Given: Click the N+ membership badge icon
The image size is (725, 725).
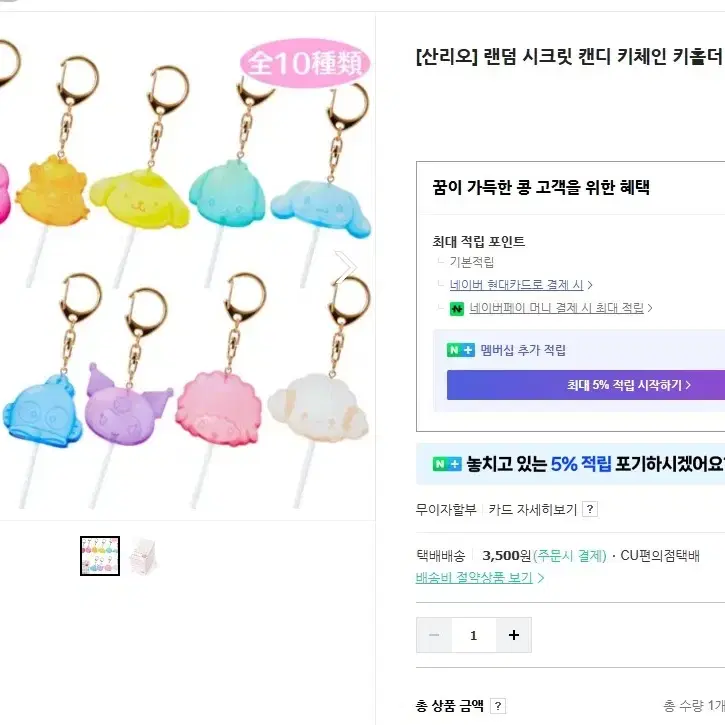Looking at the screenshot, I should click(461, 350).
